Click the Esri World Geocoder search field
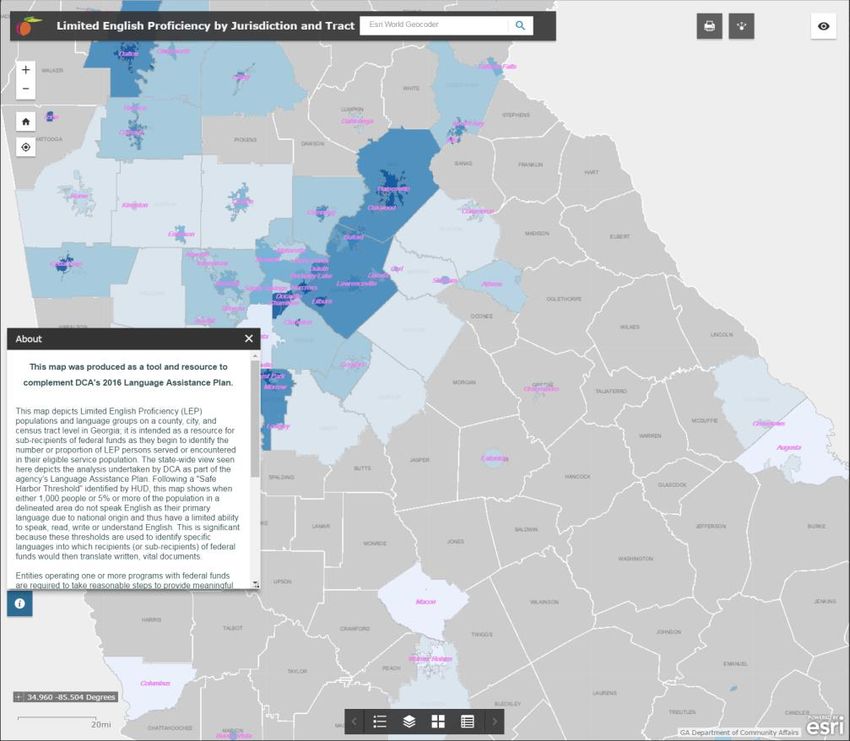 [432, 25]
